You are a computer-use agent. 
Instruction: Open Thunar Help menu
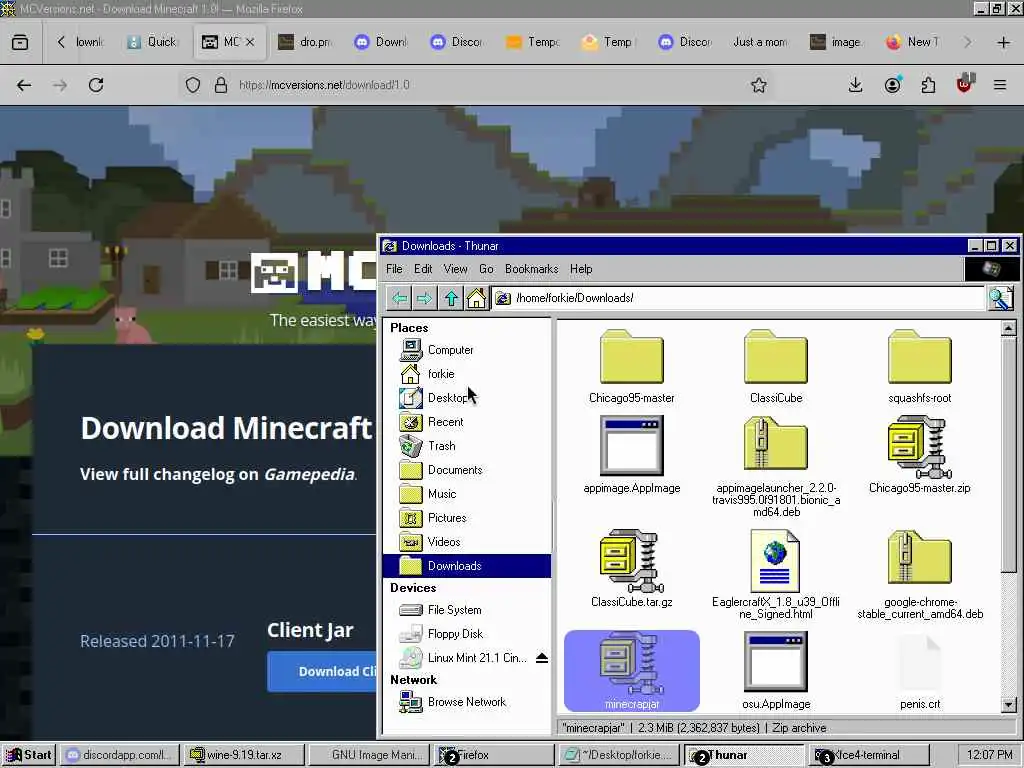click(581, 269)
